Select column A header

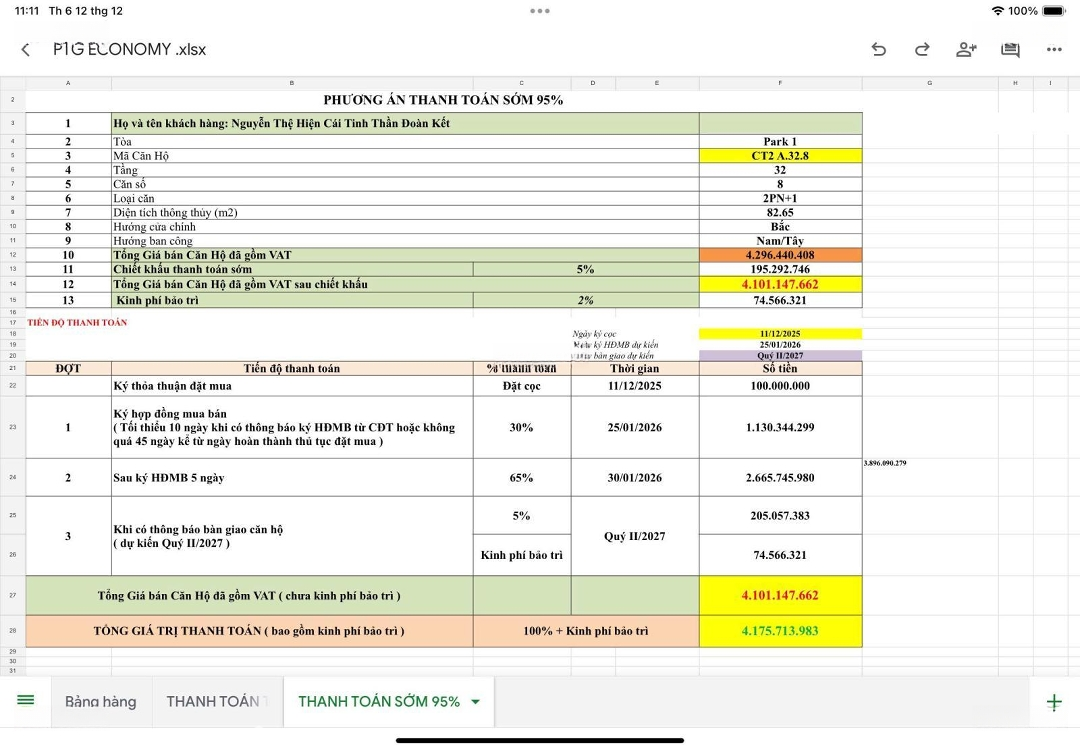coord(68,83)
